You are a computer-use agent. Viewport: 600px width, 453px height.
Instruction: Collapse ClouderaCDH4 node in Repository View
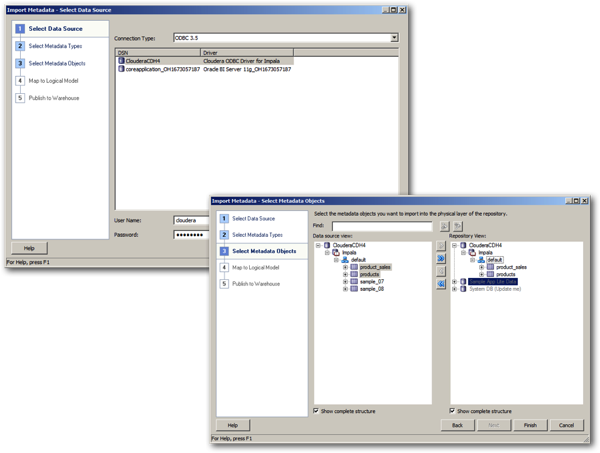click(x=455, y=245)
